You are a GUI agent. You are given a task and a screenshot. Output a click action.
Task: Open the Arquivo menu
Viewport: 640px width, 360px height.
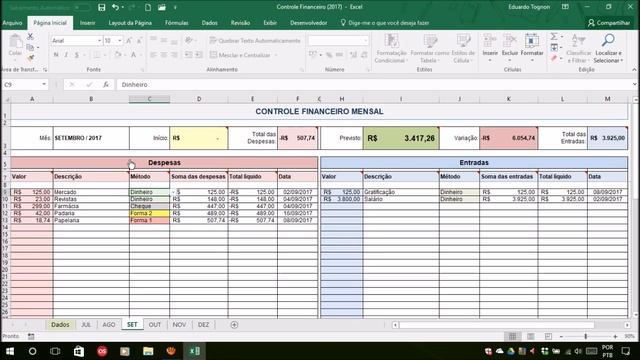[x=12, y=23]
